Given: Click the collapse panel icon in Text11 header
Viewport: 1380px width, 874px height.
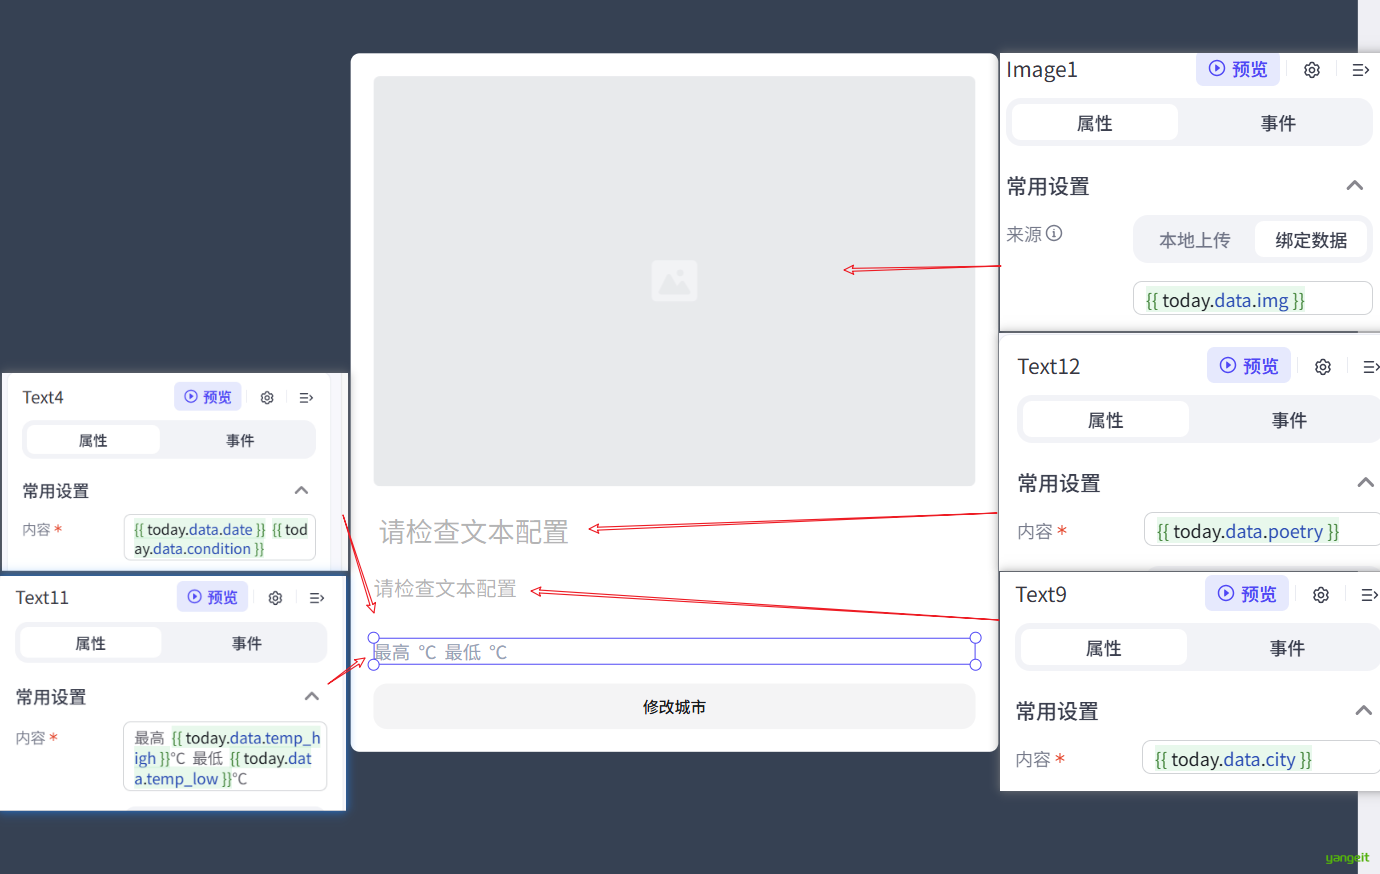Looking at the screenshot, I should pos(317,598).
